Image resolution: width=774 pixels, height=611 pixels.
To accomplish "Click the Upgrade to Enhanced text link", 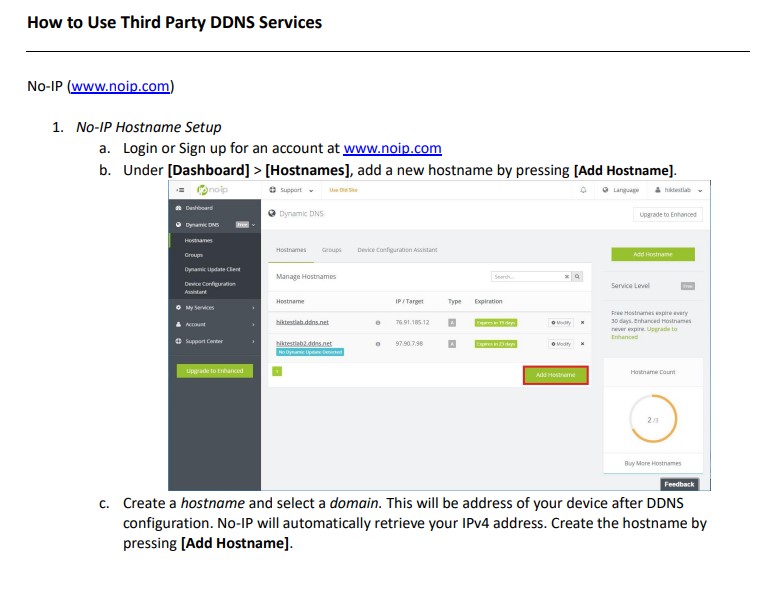I will pos(645,333).
